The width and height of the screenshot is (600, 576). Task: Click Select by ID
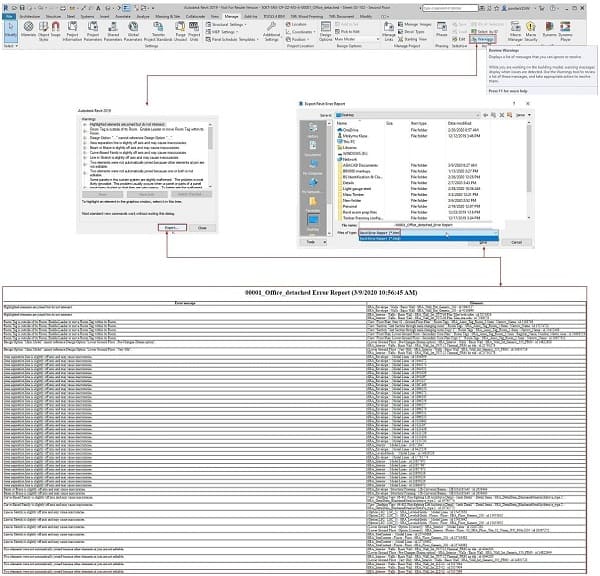(x=484, y=31)
